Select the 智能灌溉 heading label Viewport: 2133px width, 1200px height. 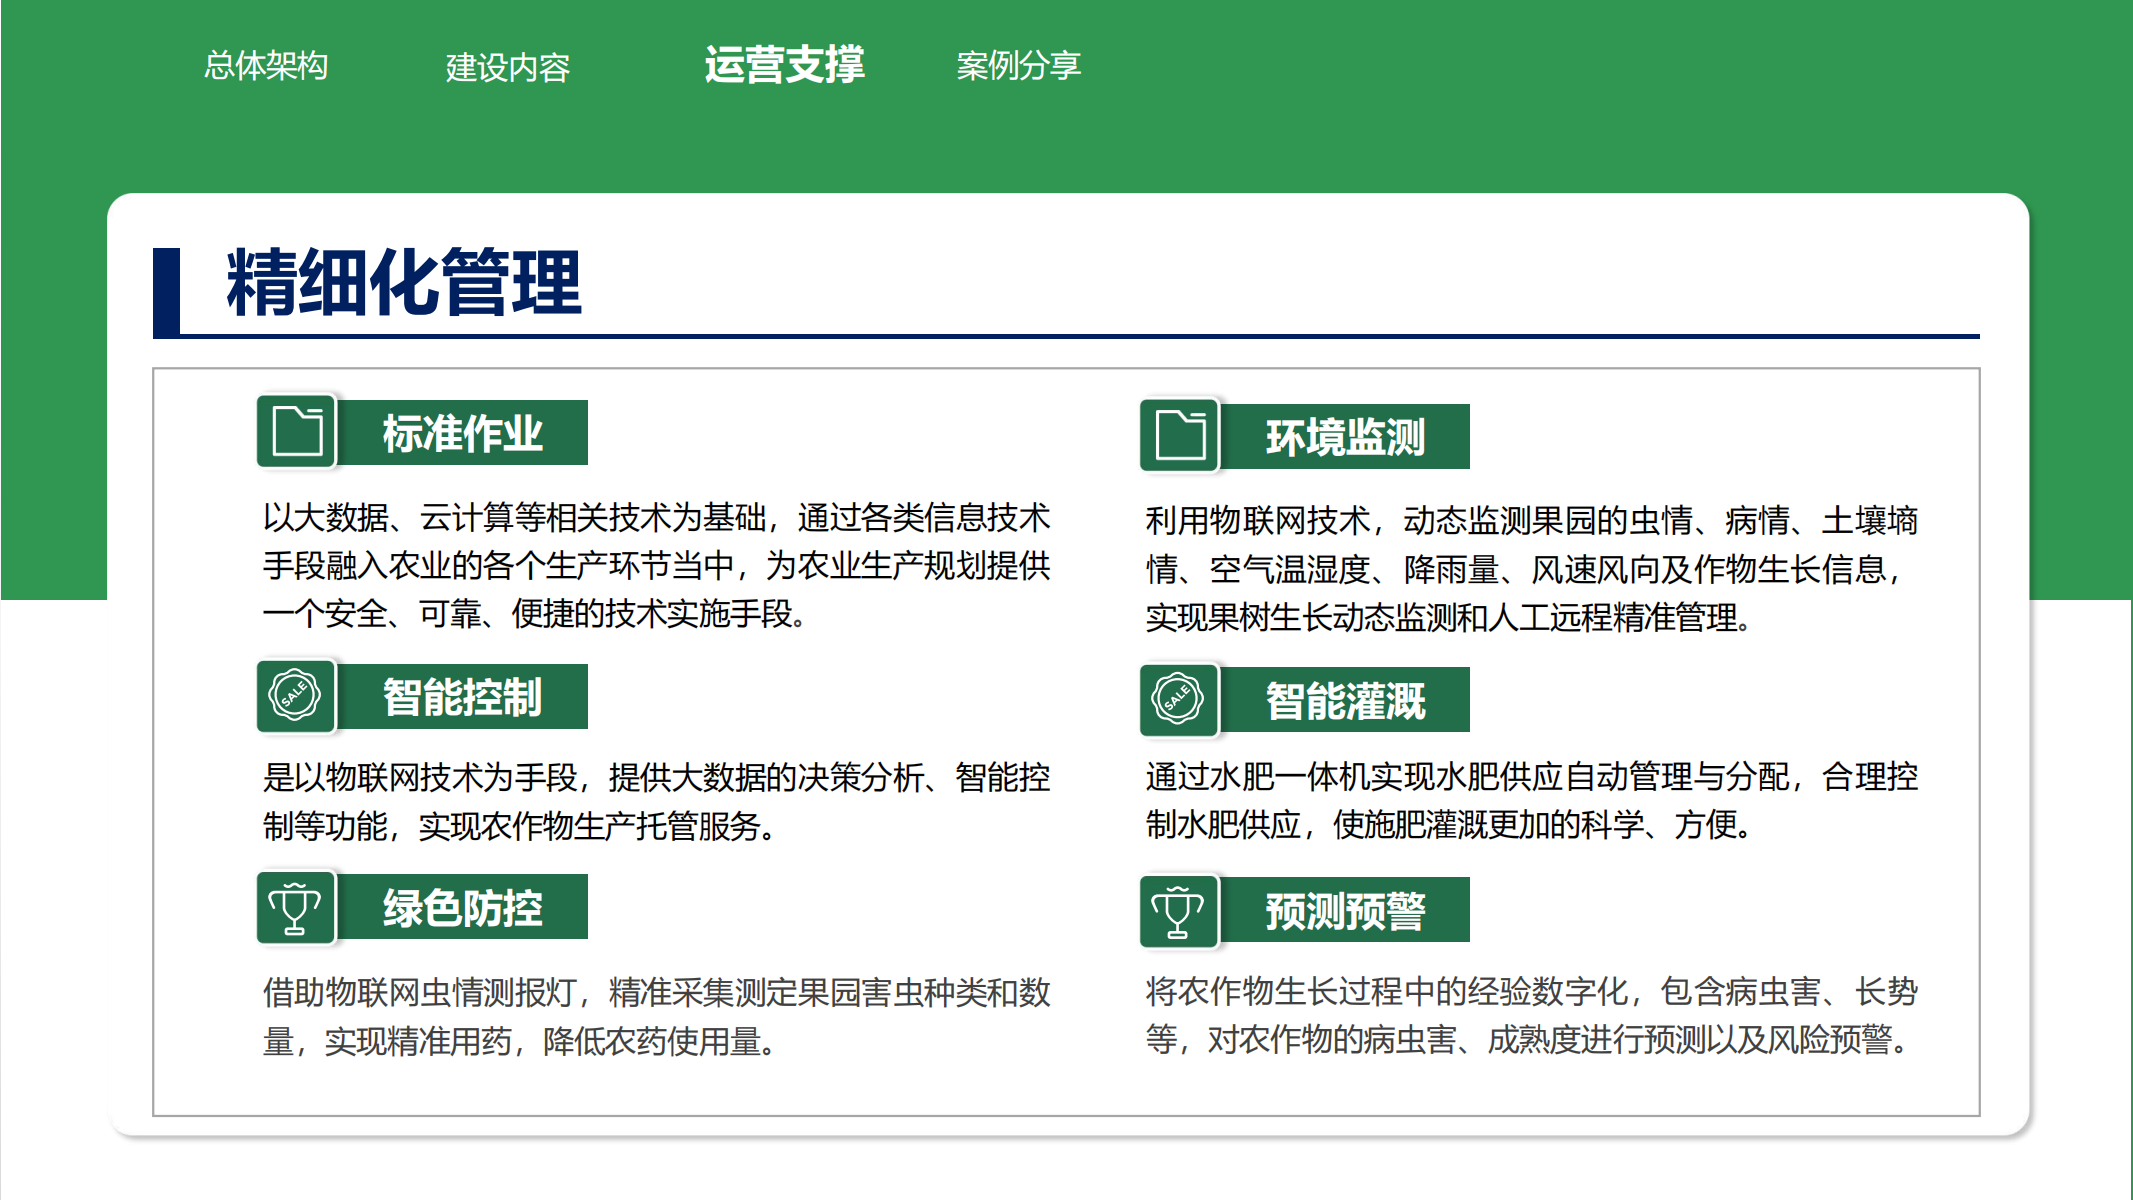click(1345, 701)
